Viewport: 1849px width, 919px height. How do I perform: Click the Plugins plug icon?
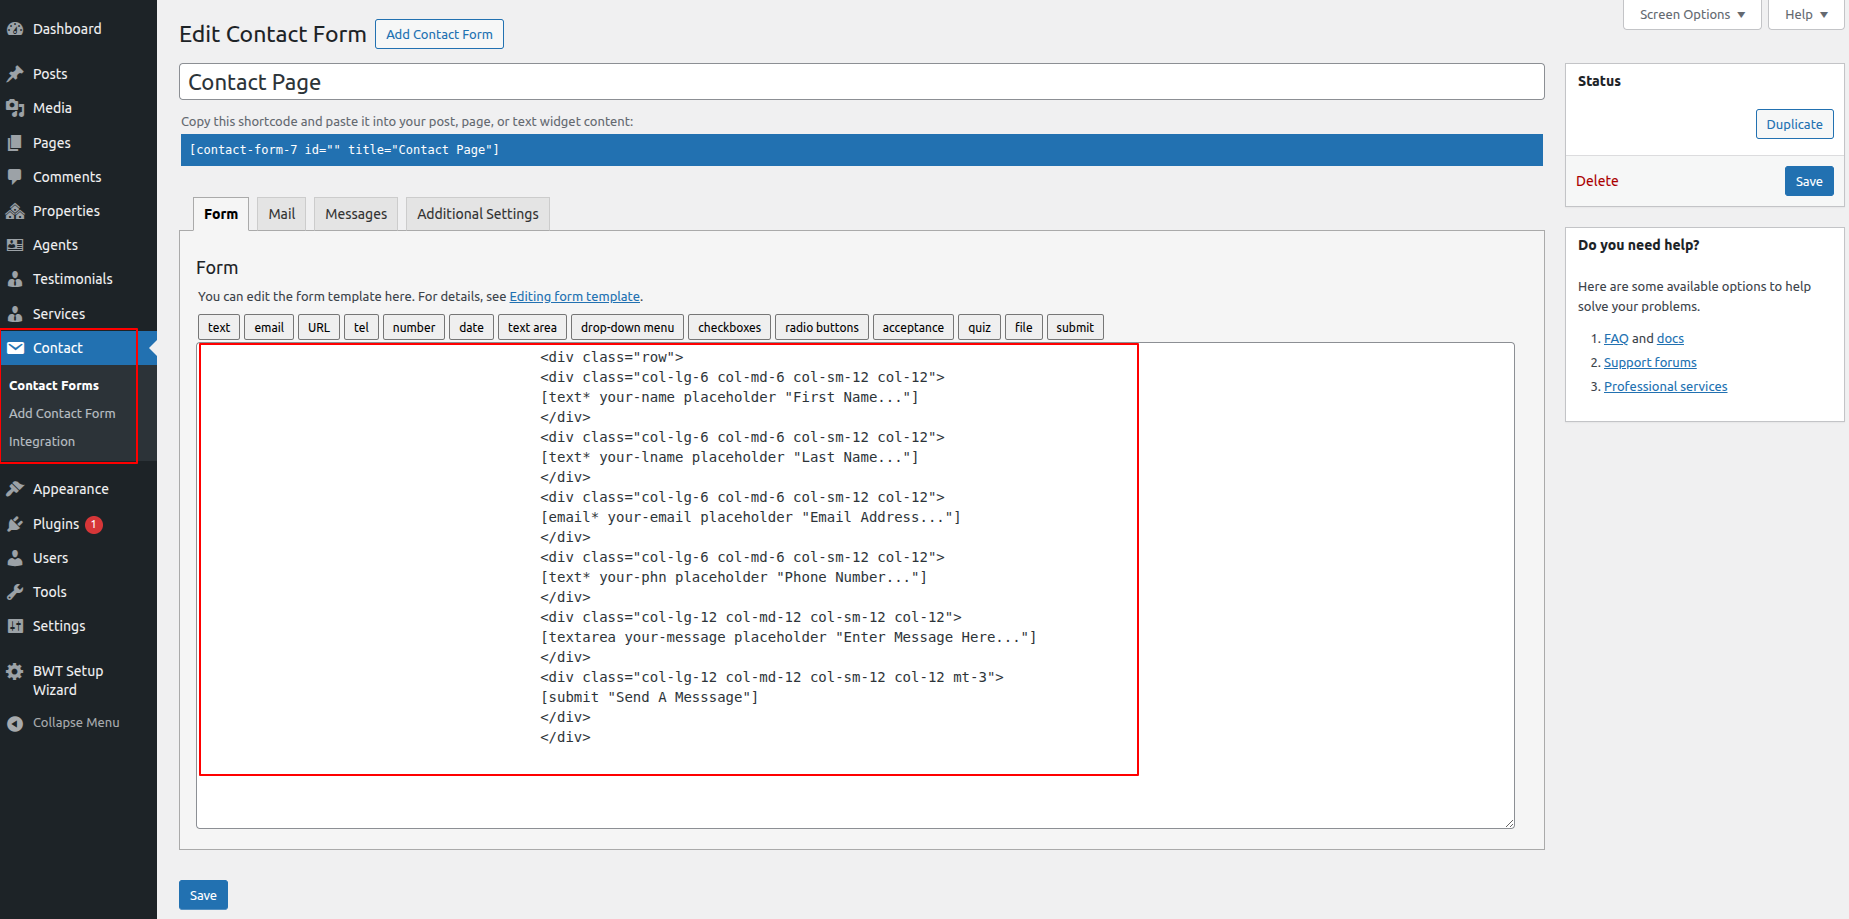coord(15,524)
